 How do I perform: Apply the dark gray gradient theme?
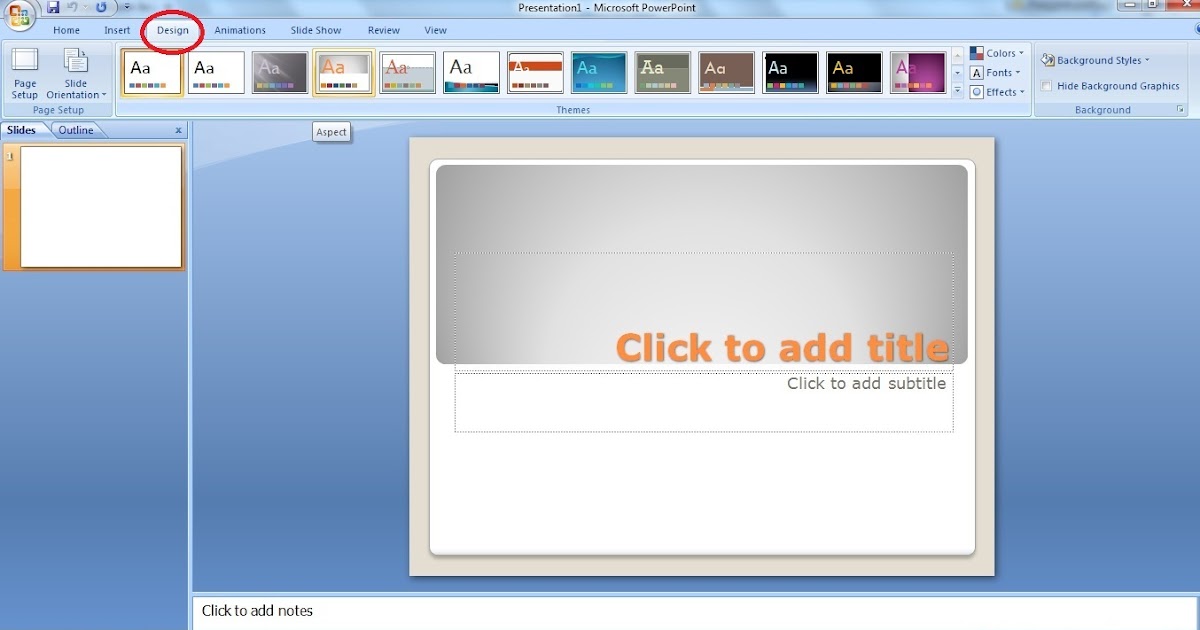coord(280,73)
